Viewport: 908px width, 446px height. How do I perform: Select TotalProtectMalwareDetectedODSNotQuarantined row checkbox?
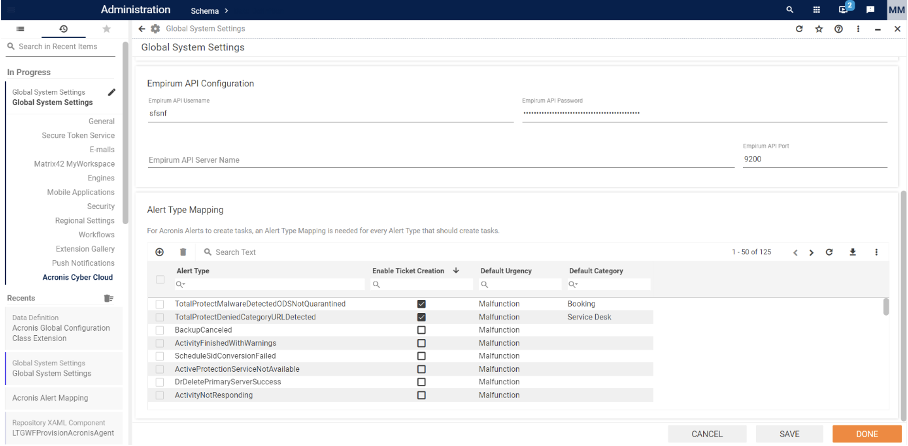[x=160, y=304]
